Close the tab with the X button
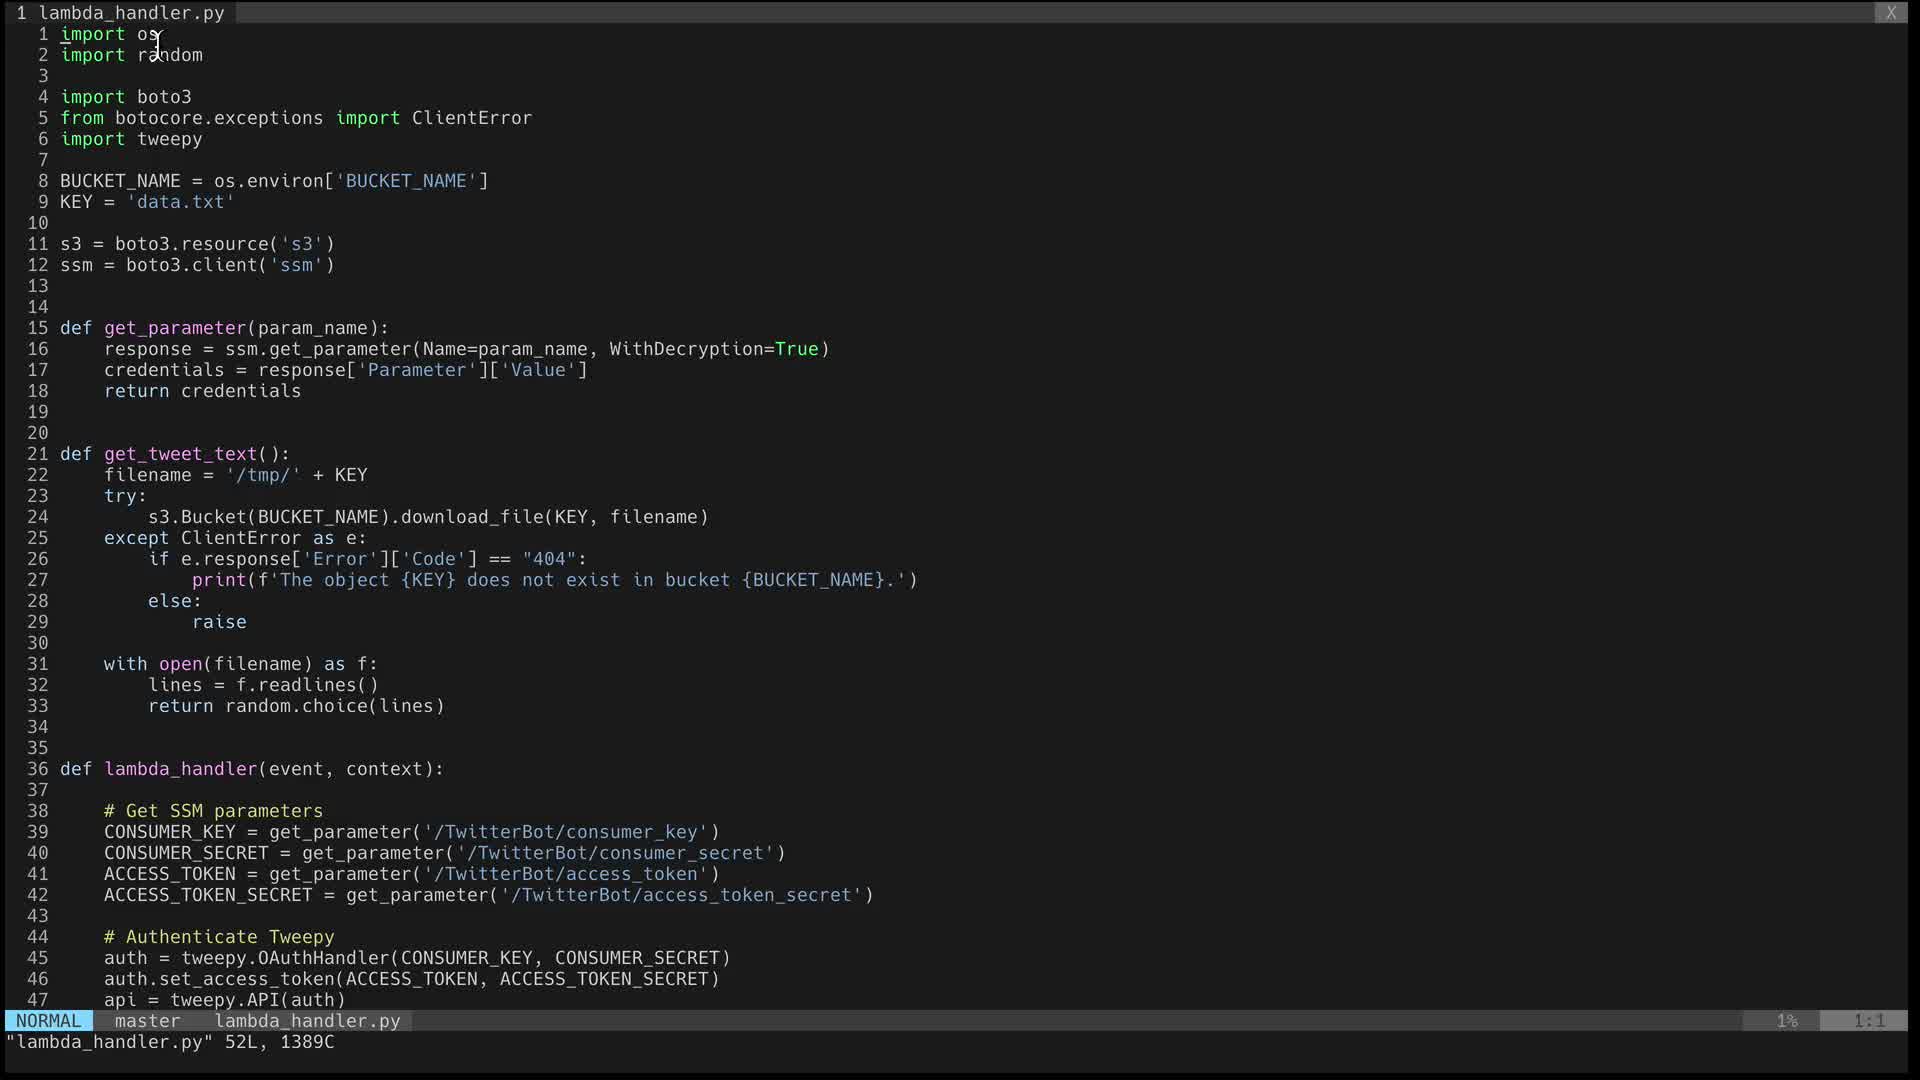 point(1890,13)
